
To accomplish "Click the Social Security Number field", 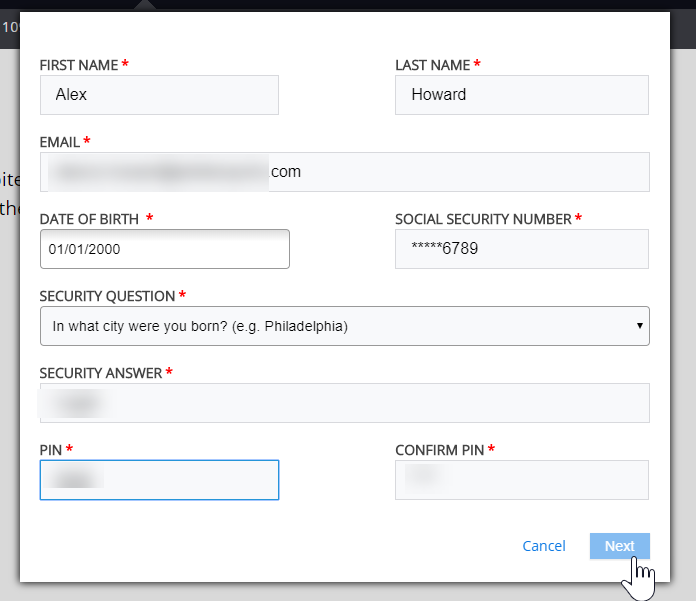I will (521, 249).
